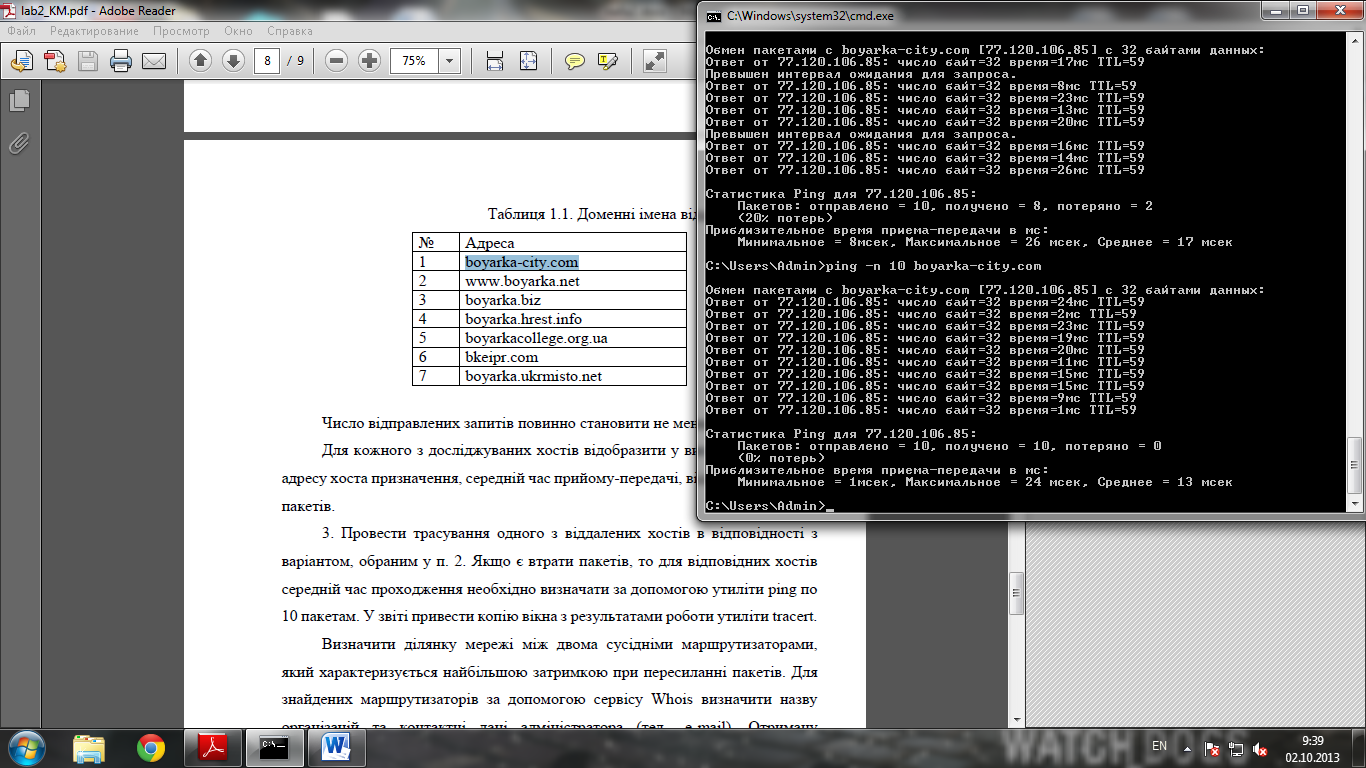
Task: Click the 75% zoom value field
Action: point(414,61)
